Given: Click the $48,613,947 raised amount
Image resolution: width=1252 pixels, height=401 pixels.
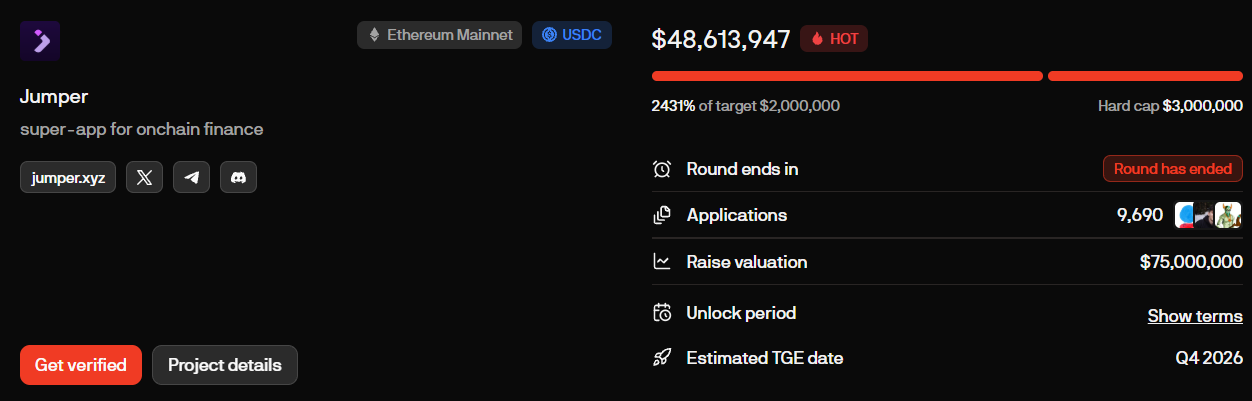Looking at the screenshot, I should point(721,39).
